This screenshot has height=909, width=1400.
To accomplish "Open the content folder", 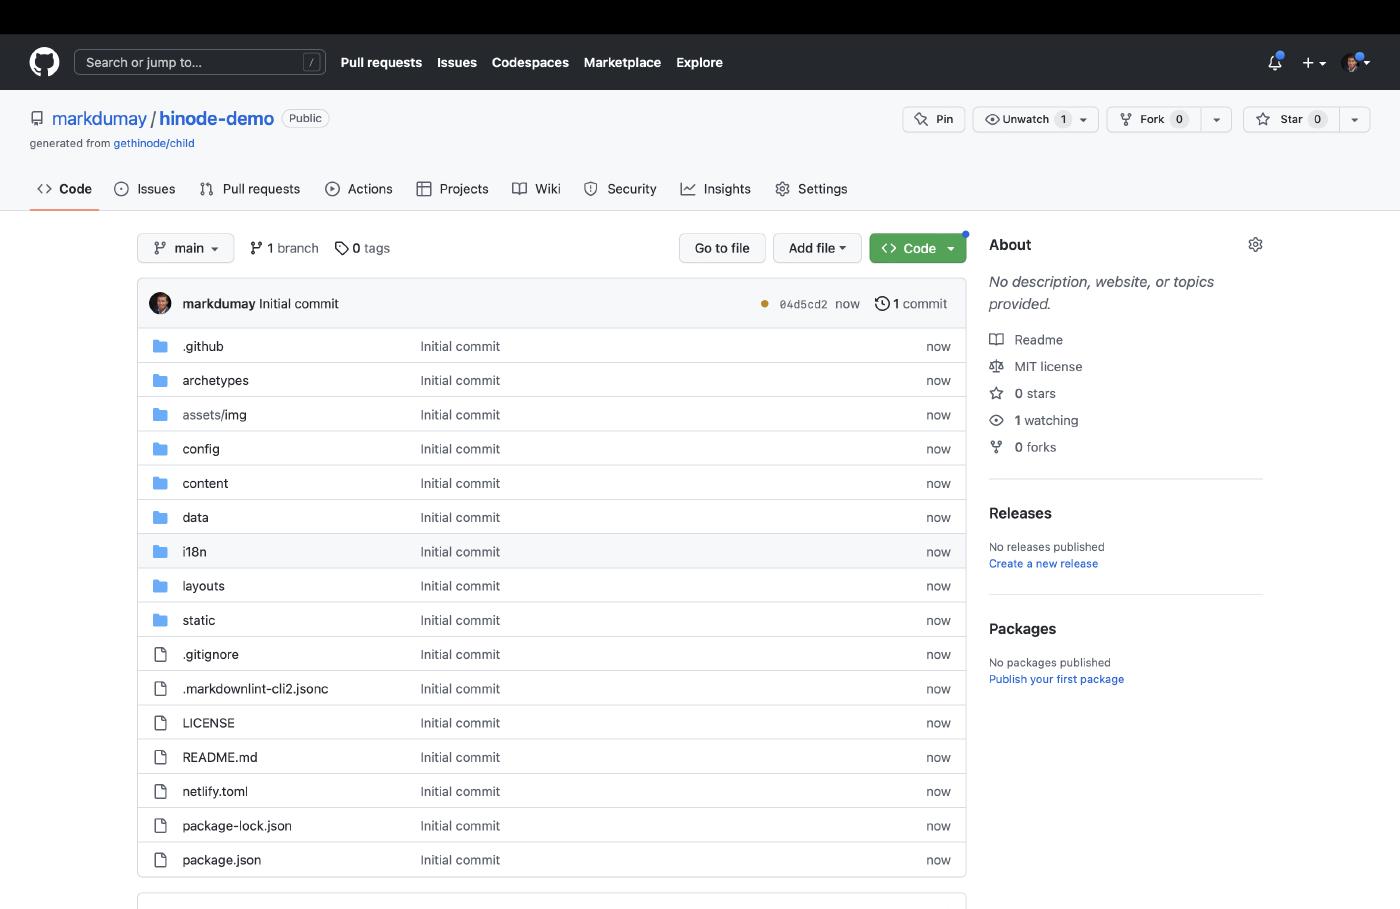I will (205, 483).
